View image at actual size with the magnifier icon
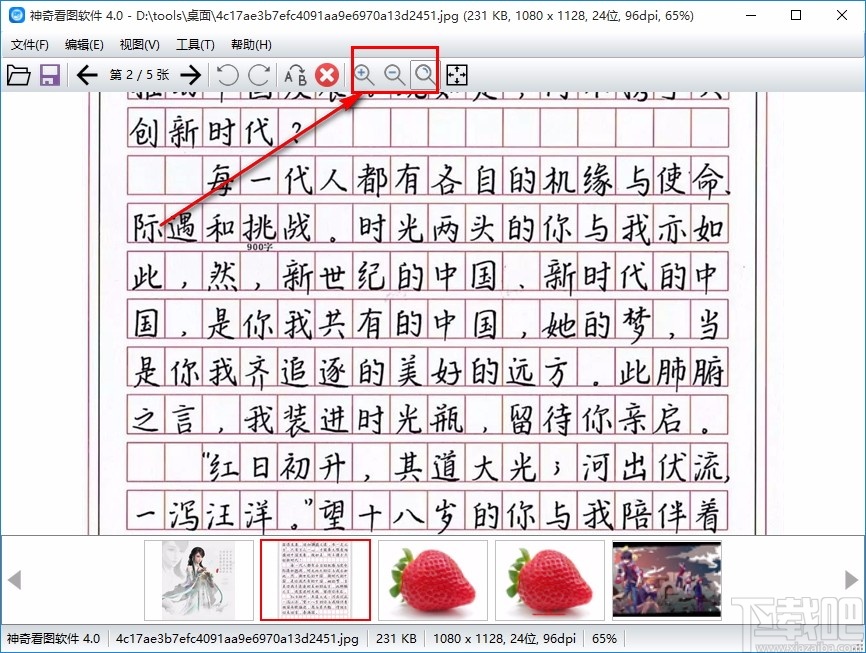 tap(424, 74)
